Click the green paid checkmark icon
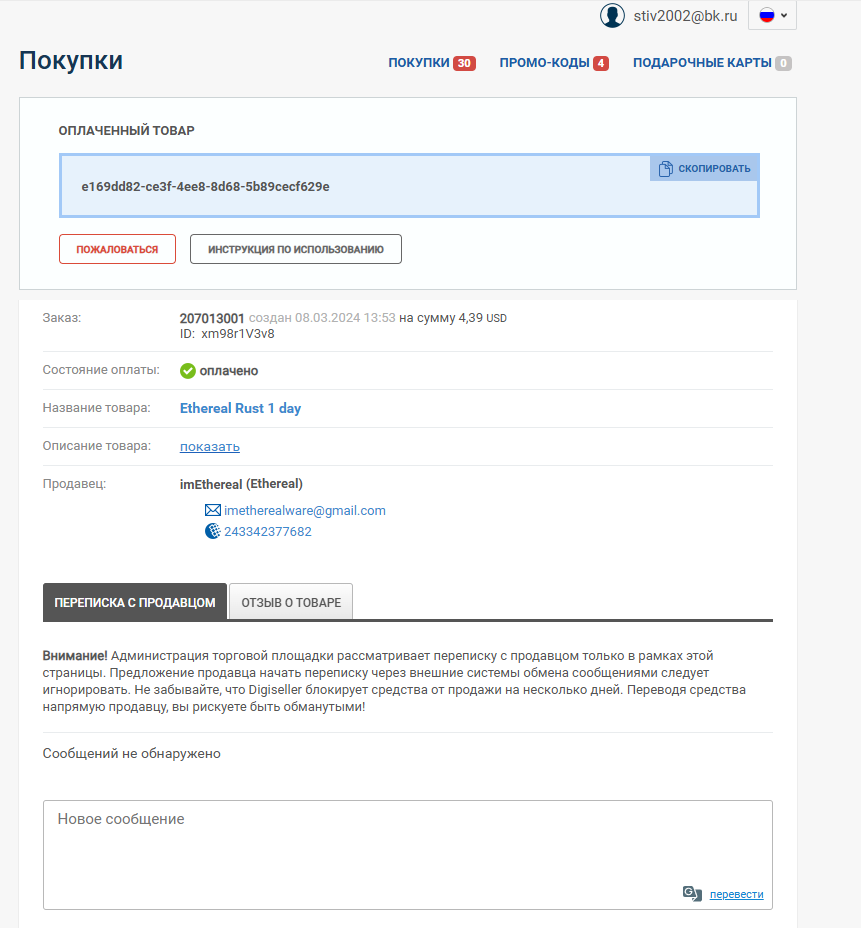 pos(188,371)
